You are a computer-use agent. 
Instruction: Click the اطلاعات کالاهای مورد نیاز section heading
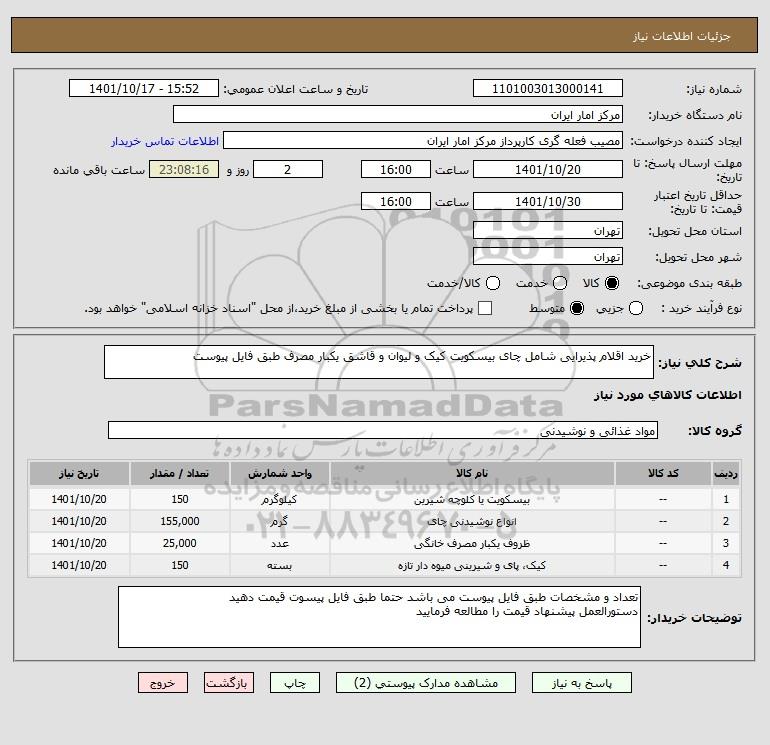coord(668,395)
